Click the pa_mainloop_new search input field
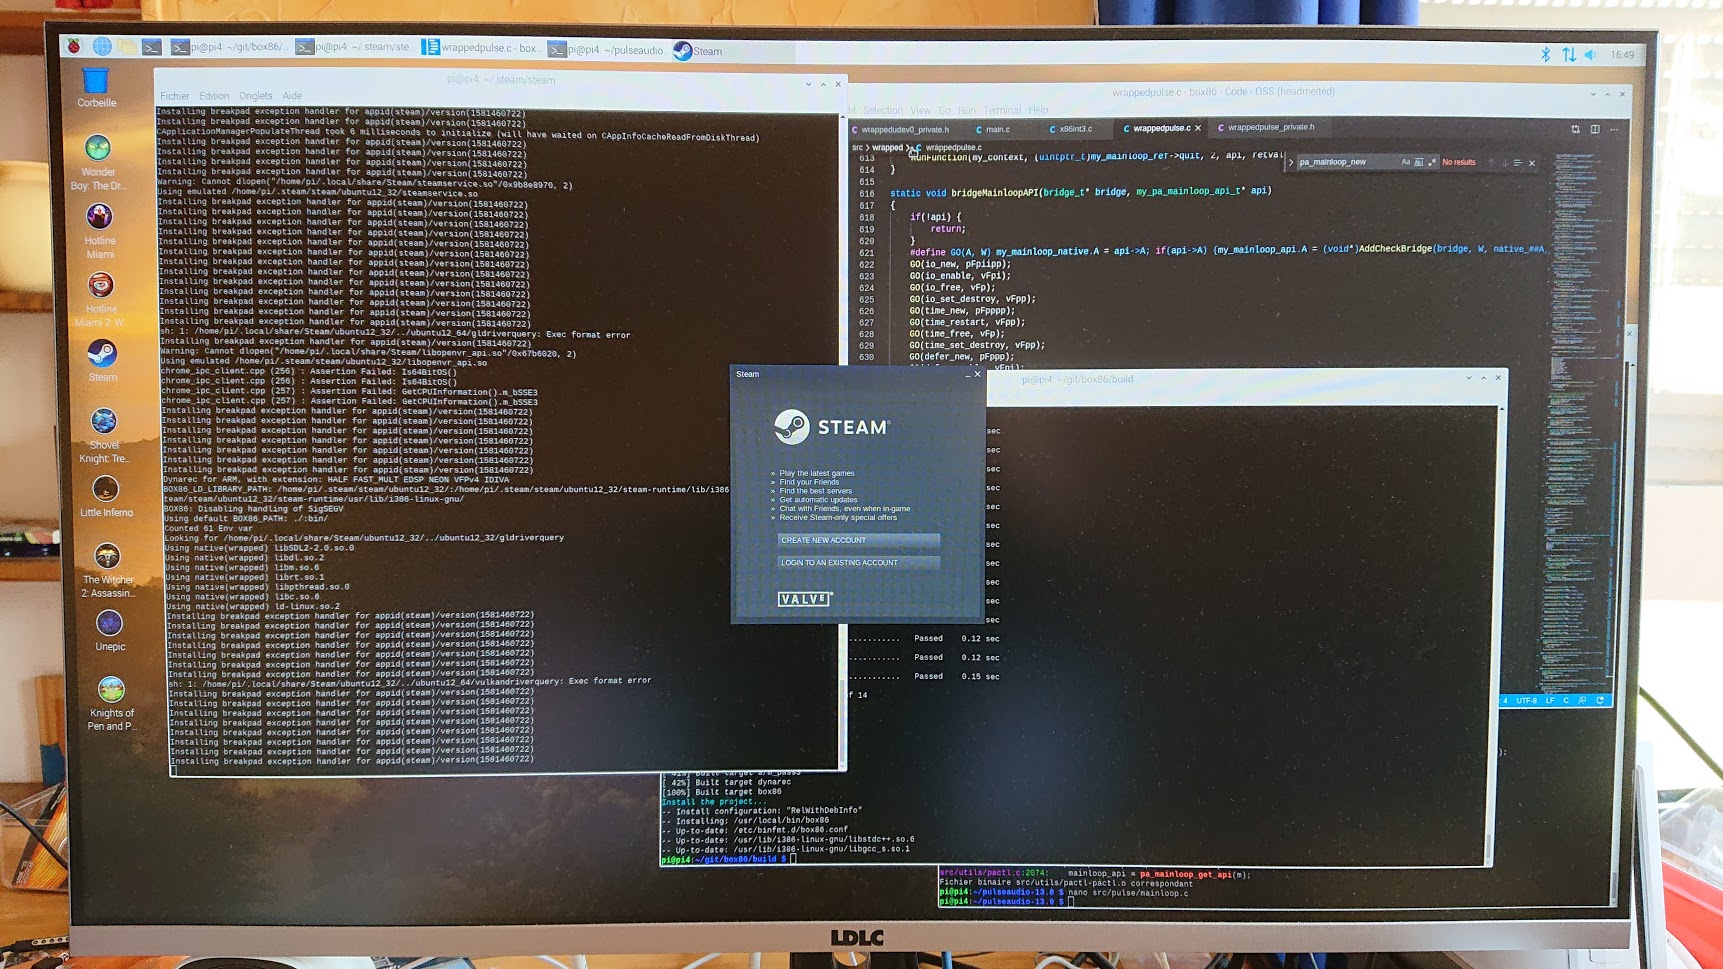1723x969 pixels. (1345, 162)
